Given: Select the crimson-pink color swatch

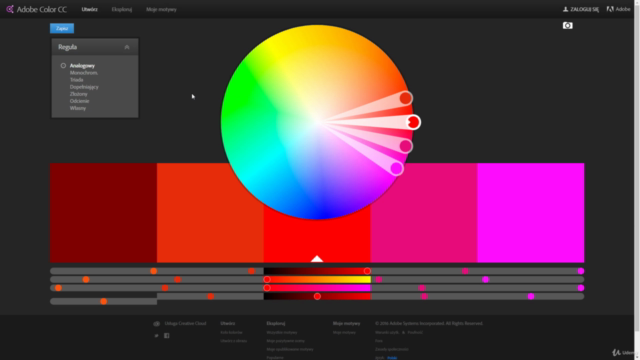Looking at the screenshot, I should coord(424,213).
